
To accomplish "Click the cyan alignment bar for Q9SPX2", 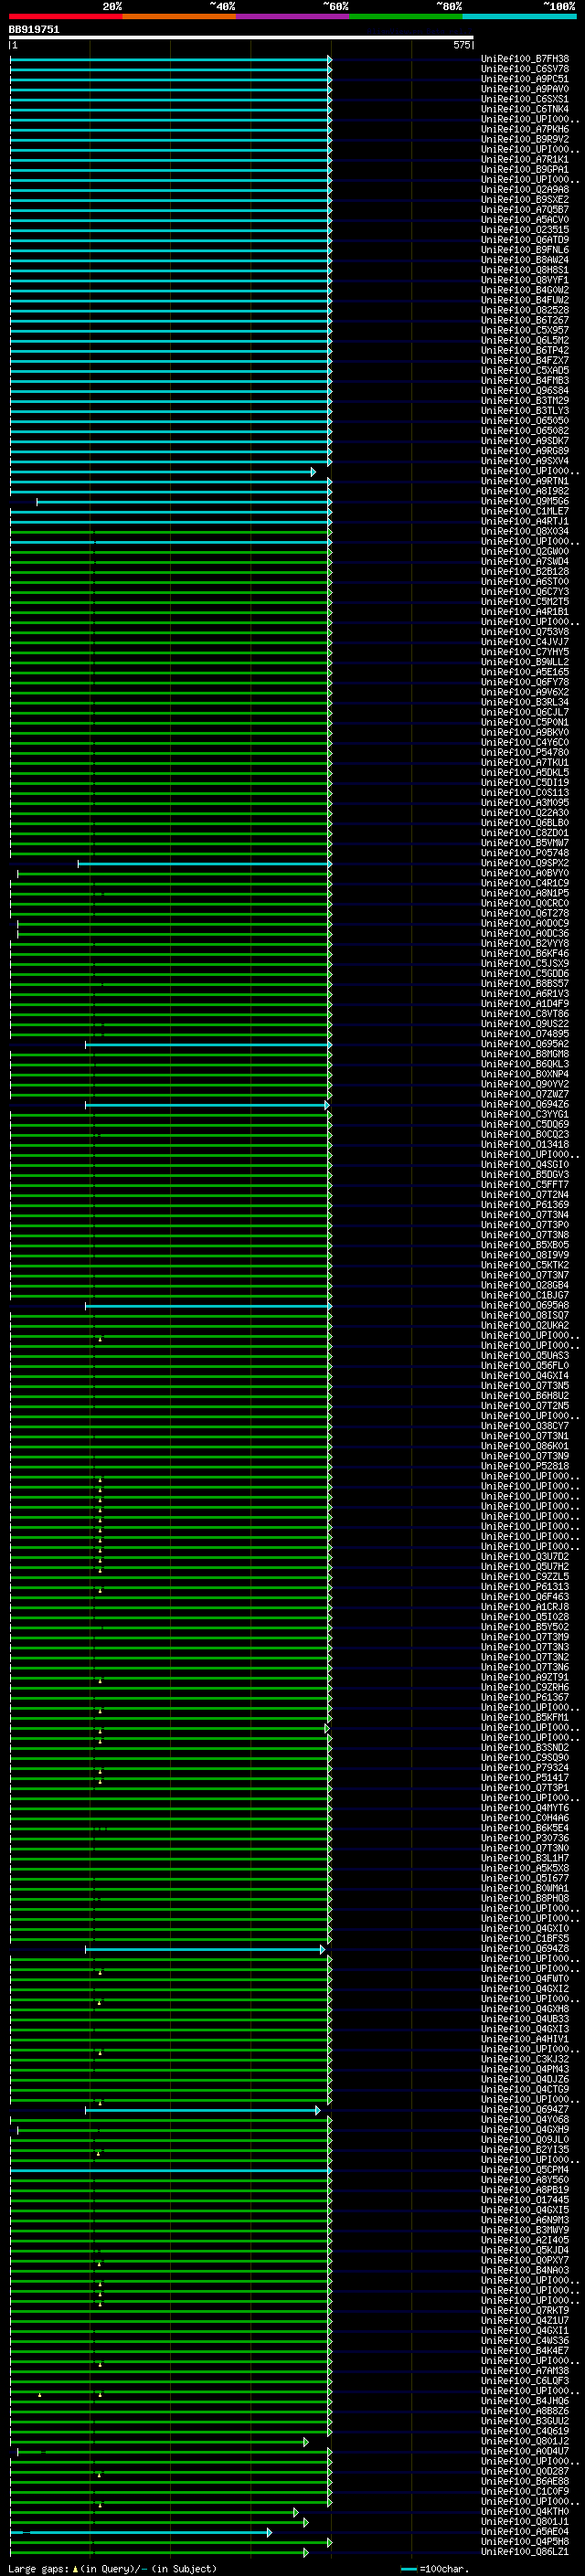I will coord(205,863).
